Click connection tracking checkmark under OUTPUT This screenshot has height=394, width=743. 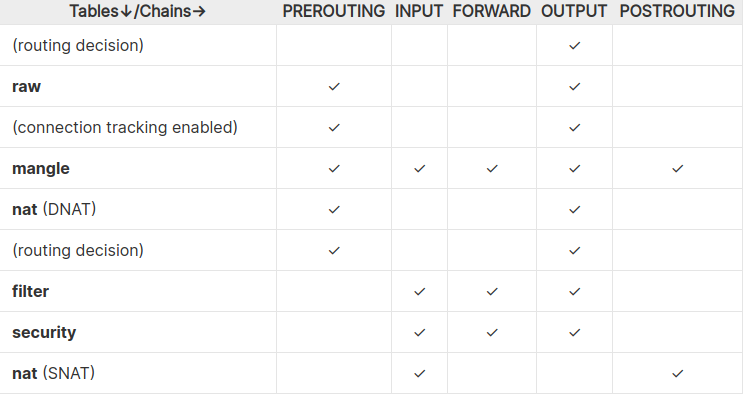[574, 127]
